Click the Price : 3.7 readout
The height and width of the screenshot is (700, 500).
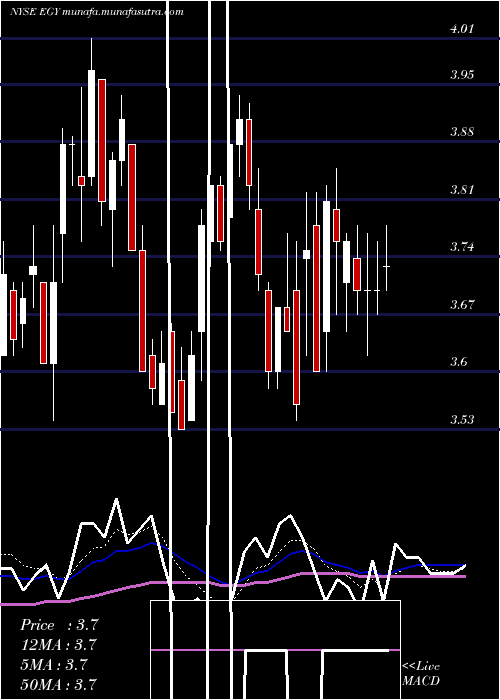pyautogui.click(x=59, y=625)
